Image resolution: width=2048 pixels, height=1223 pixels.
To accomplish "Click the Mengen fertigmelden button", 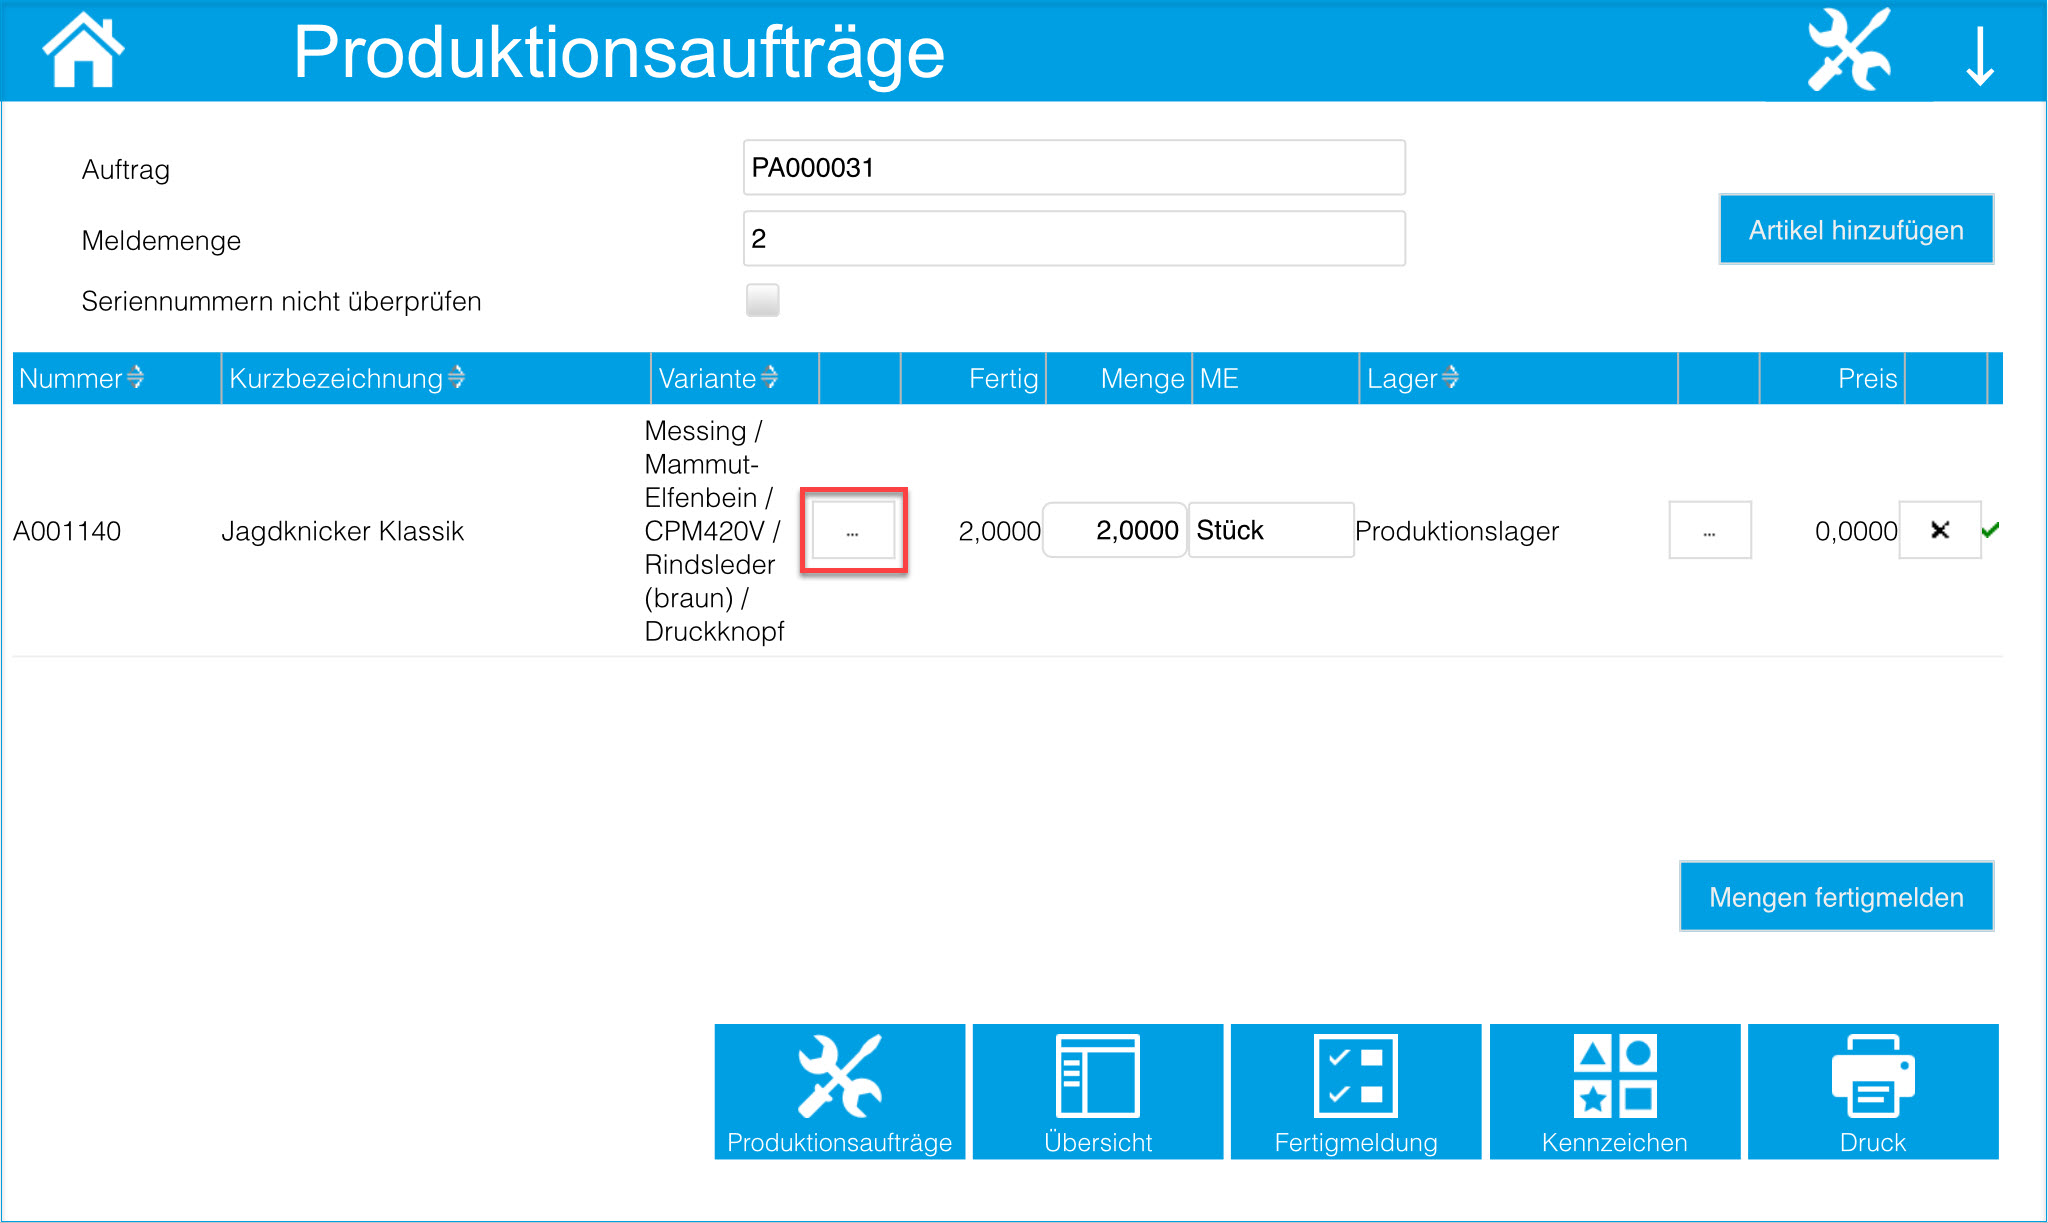I will coord(1836,897).
